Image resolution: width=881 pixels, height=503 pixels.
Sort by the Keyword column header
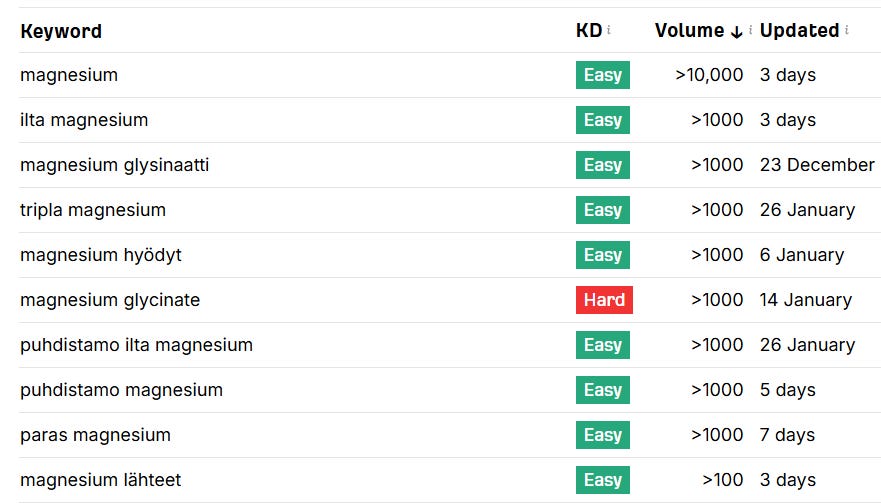pyautogui.click(x=61, y=31)
